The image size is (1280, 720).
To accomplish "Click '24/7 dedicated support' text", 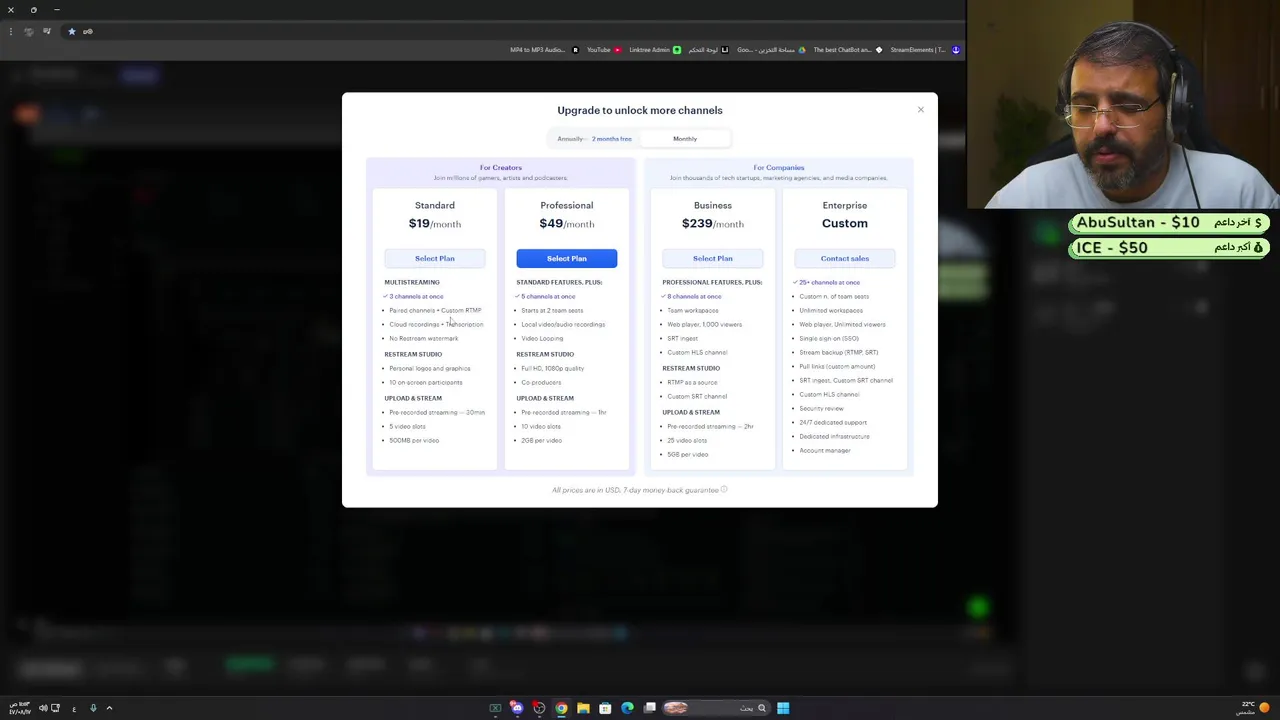I will tap(833, 422).
